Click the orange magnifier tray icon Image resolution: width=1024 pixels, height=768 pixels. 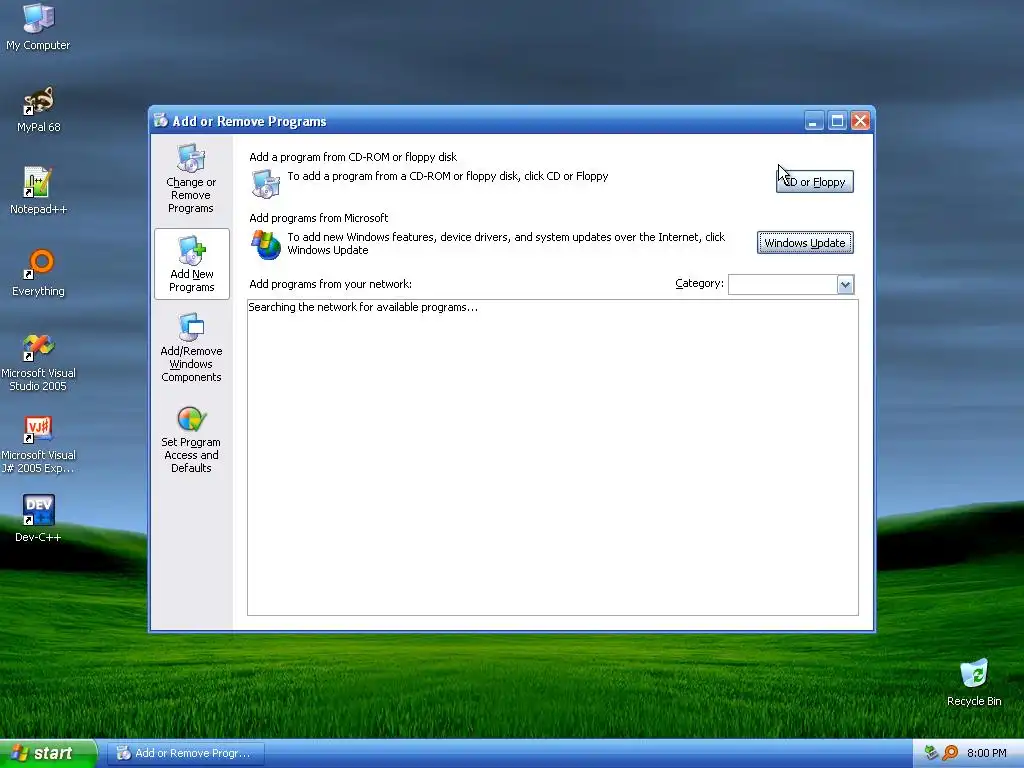[x=950, y=753]
